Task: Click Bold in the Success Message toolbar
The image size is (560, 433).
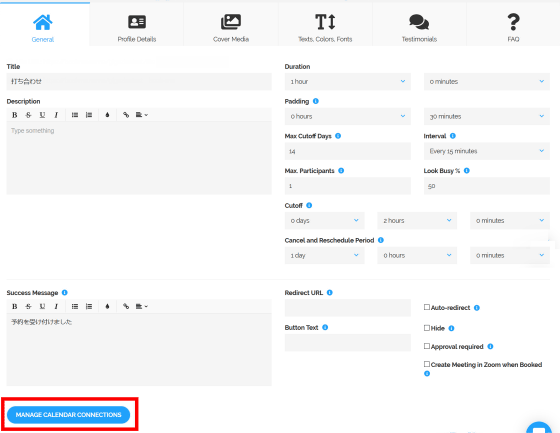Action: (15, 307)
